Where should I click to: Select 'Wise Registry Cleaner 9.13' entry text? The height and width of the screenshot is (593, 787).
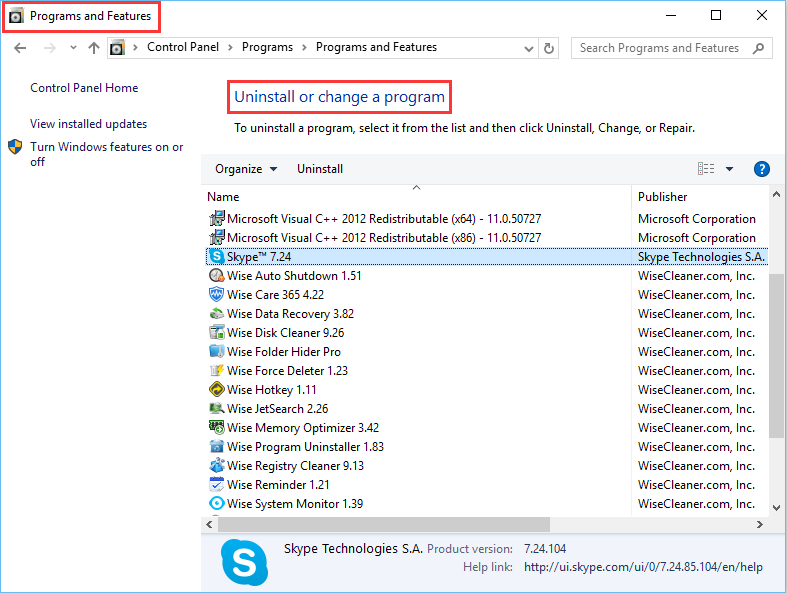295,466
